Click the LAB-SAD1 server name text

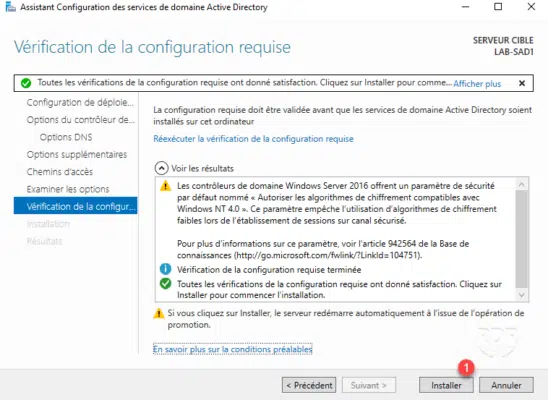tap(513, 52)
